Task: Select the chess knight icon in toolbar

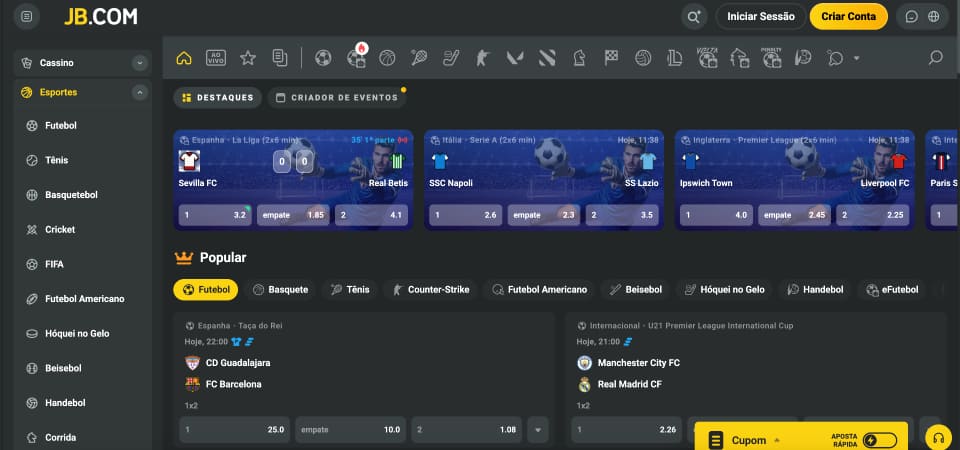Action: coord(579,58)
